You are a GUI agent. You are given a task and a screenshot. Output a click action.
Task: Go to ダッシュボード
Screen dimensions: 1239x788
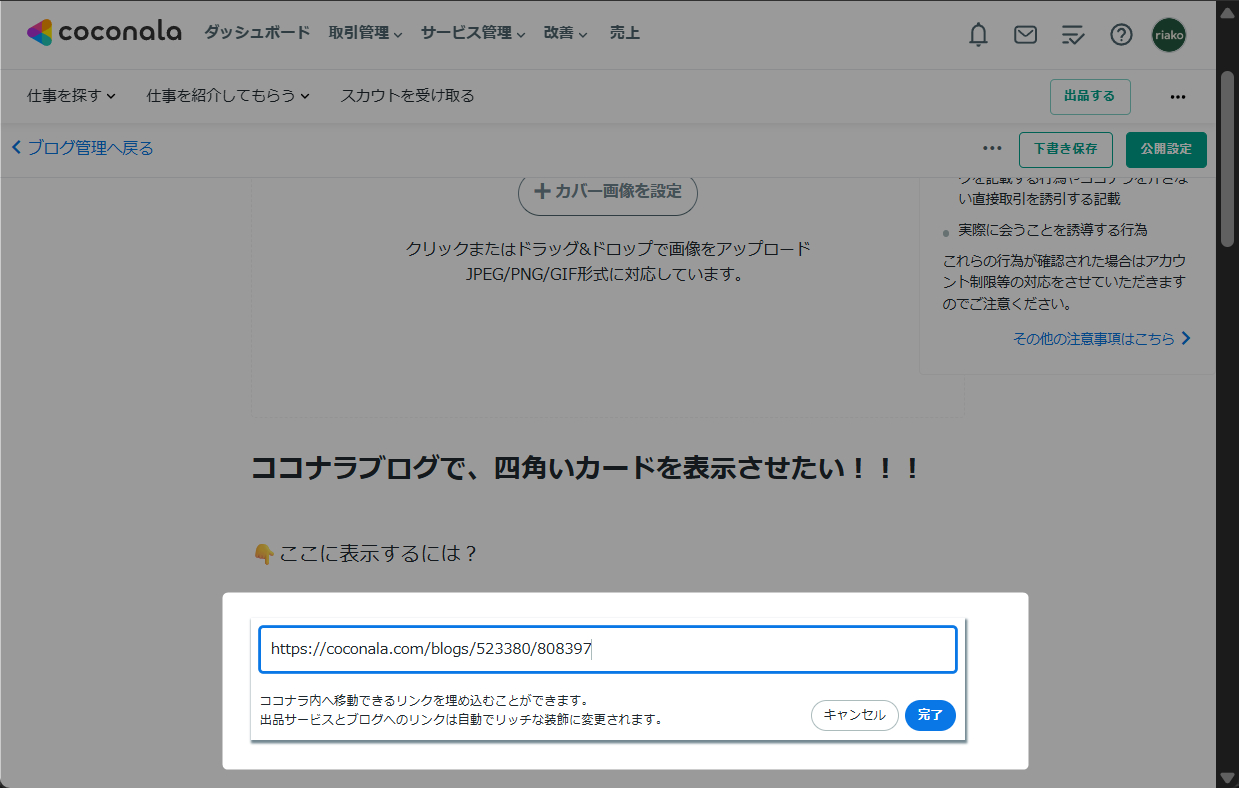tap(257, 33)
